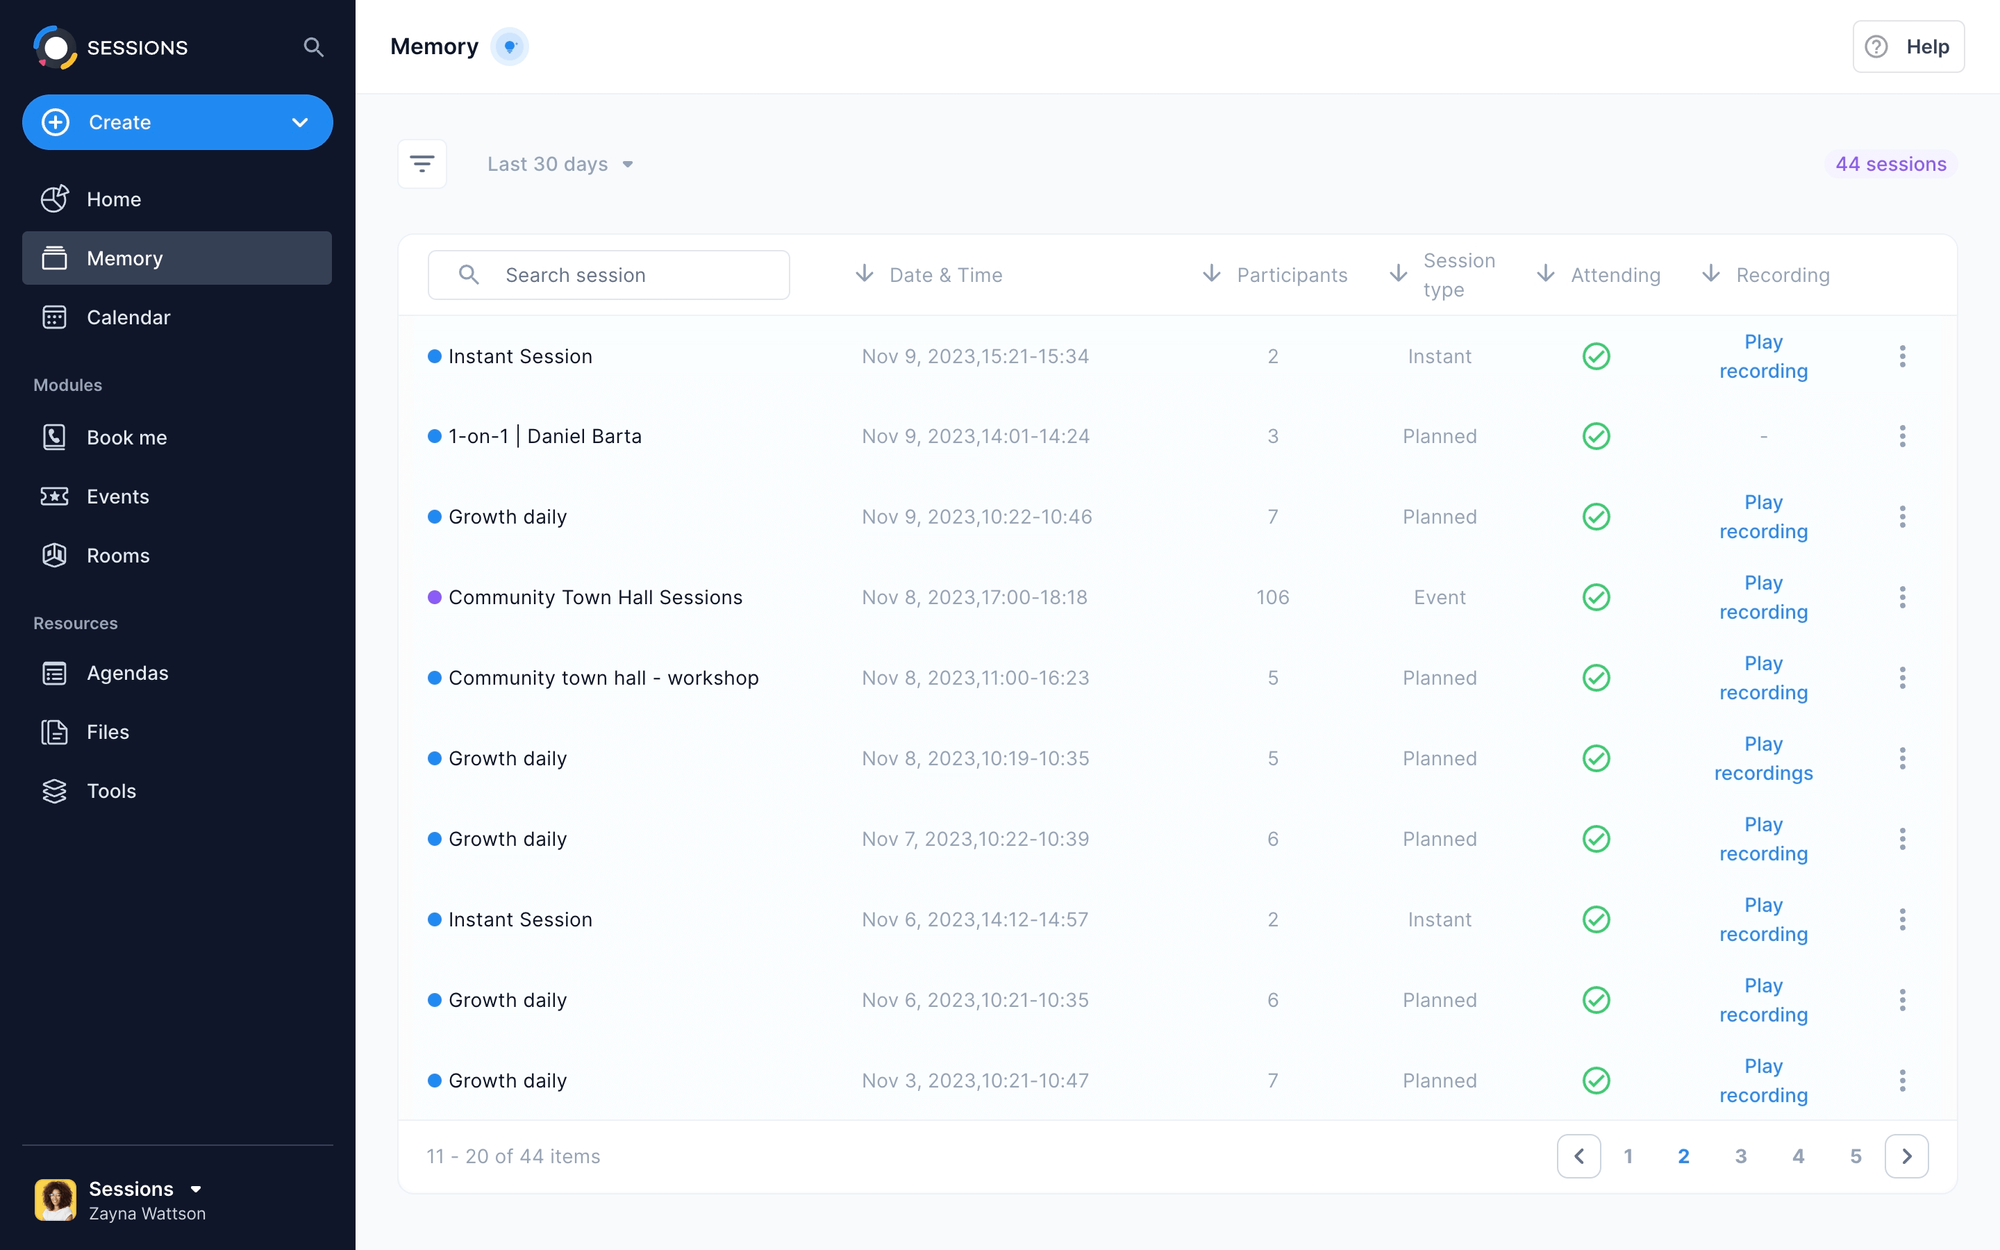Open Community town hall - workshop session
Viewport: 2000px width, 1250px height.
click(x=603, y=678)
